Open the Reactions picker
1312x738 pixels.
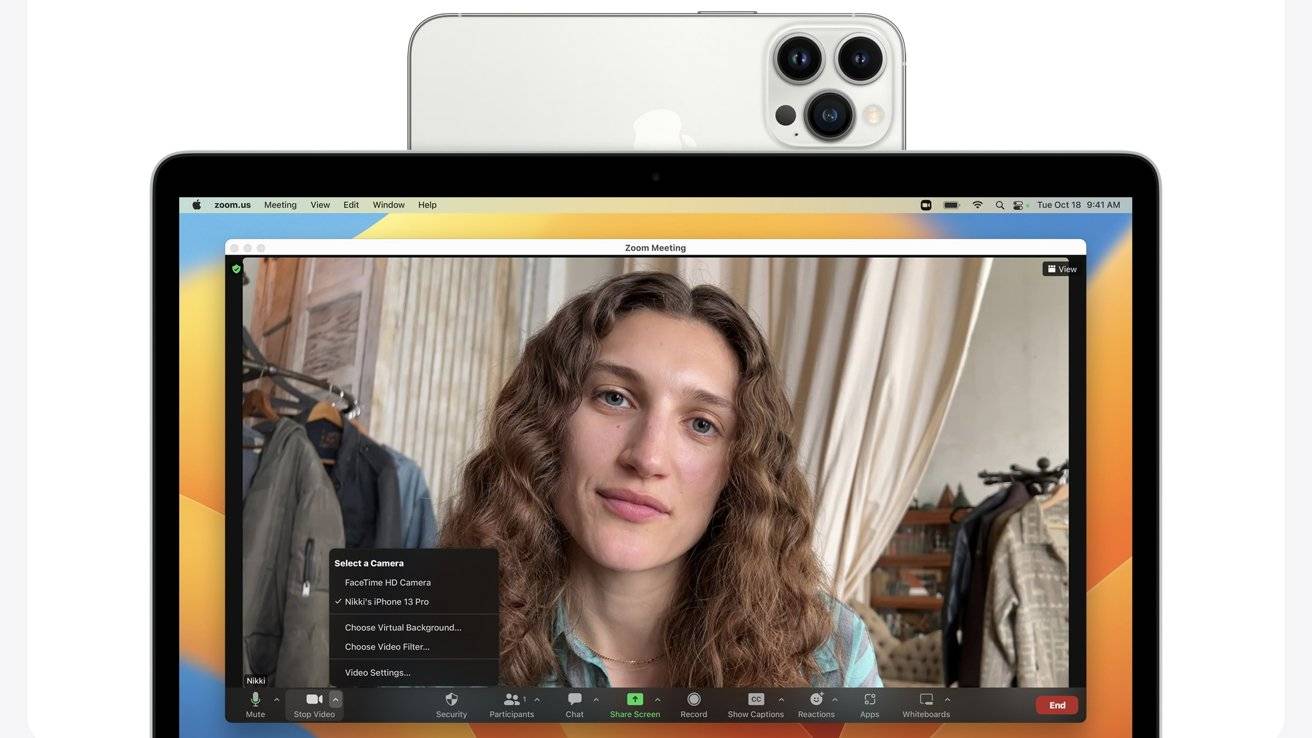(816, 704)
